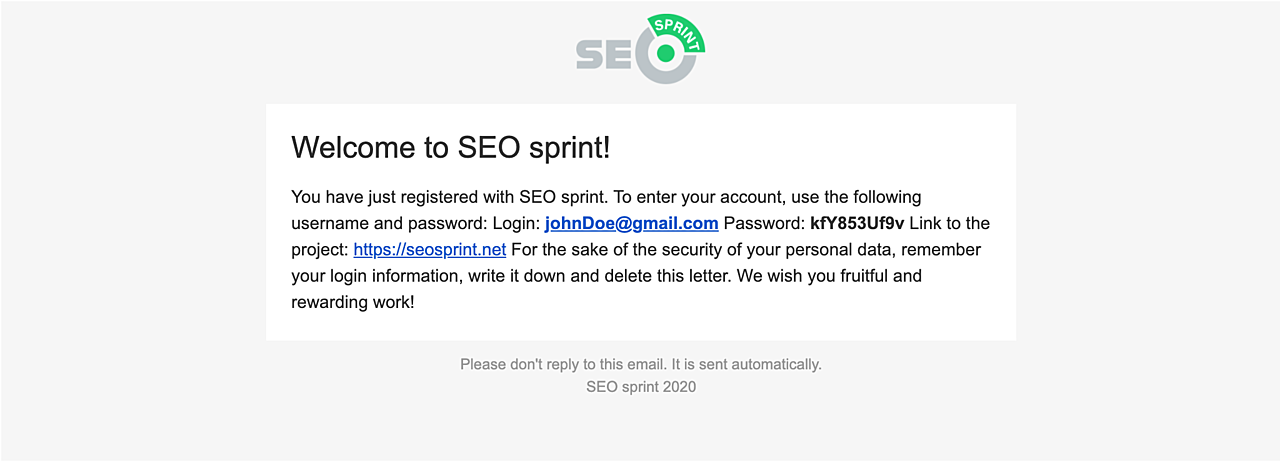Click the "Link to the" text after the password
The height and width of the screenshot is (462, 1280).
click(x=949, y=223)
